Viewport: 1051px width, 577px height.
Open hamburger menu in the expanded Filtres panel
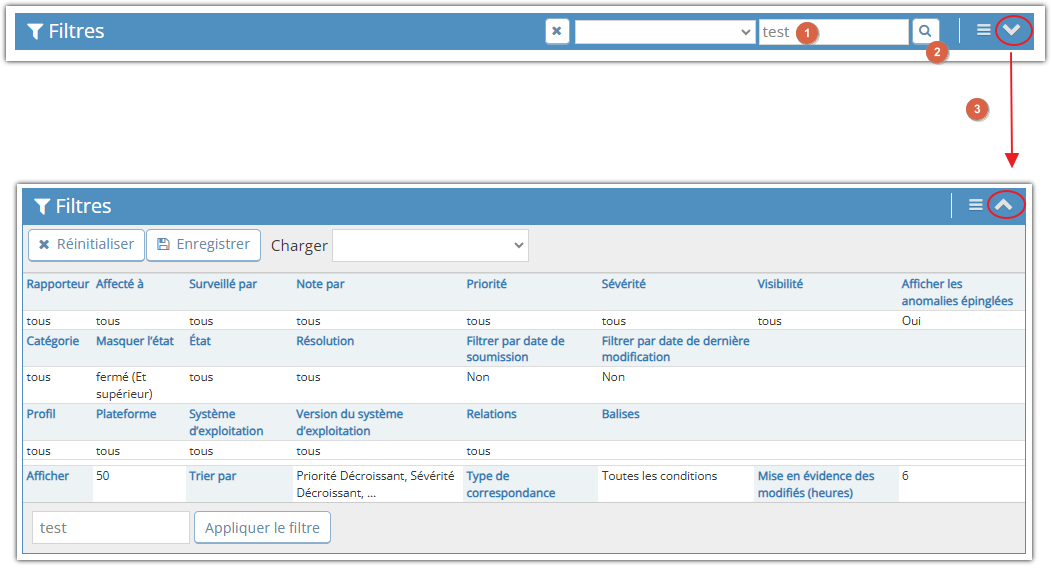[976, 205]
